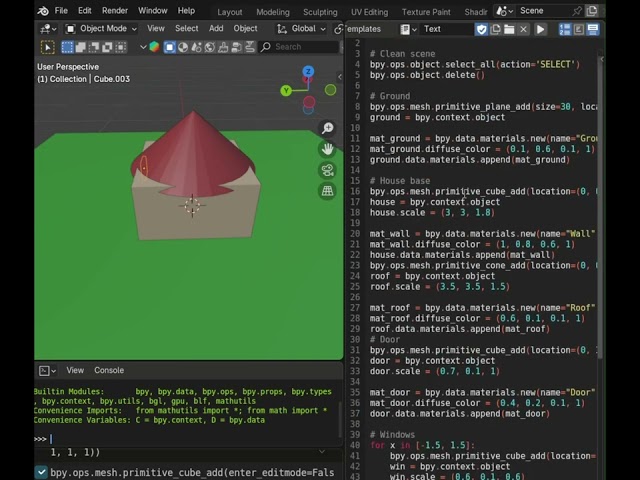Open the console View menu
This screenshot has width=640, height=480.
click(75, 370)
